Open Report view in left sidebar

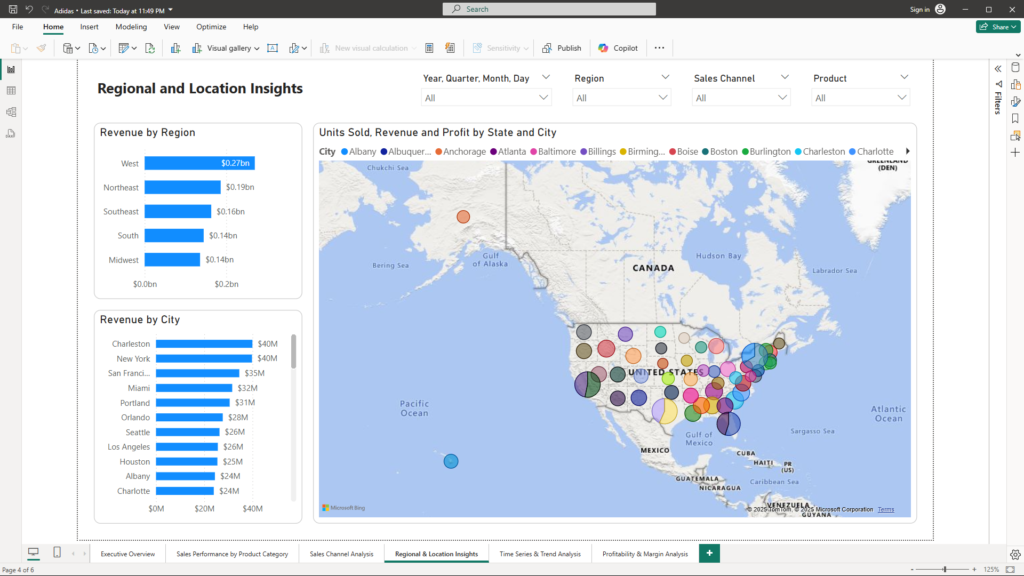click(x=11, y=69)
